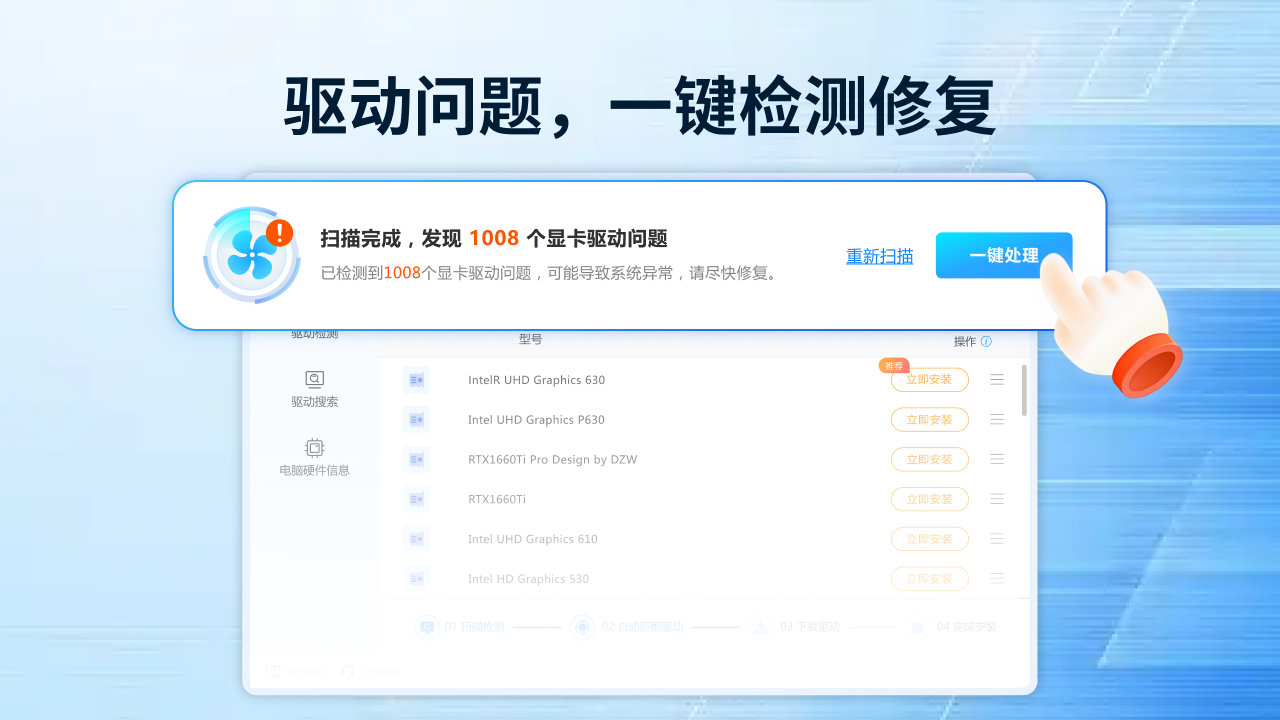Click the 04 完成安装 step label
The width and height of the screenshot is (1280, 720).
967,627
